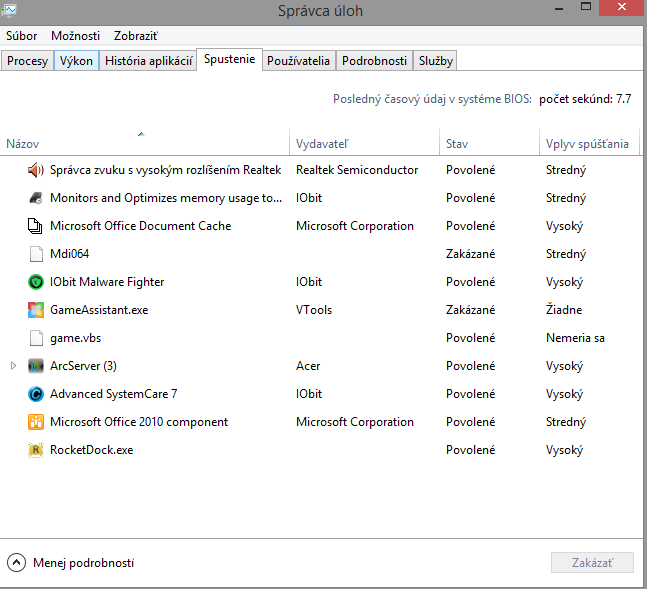Open the Možnosti menu
Screen dimensions: 647x589
[x=76, y=36]
